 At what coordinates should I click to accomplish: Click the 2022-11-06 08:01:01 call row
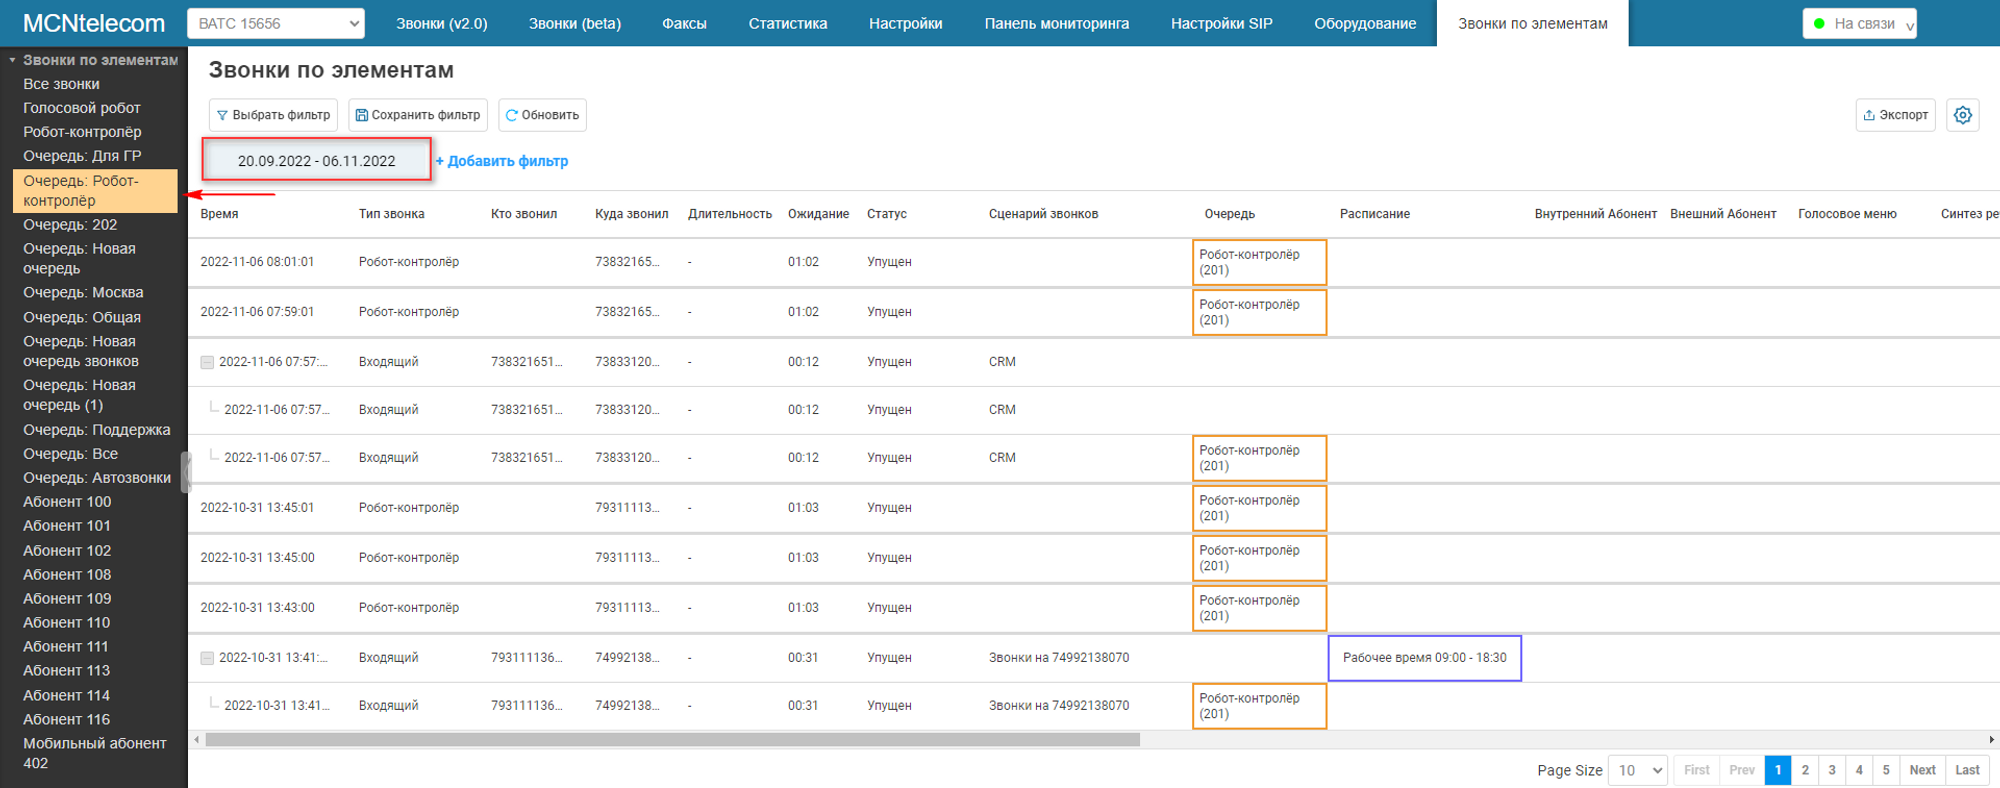(x=1094, y=262)
